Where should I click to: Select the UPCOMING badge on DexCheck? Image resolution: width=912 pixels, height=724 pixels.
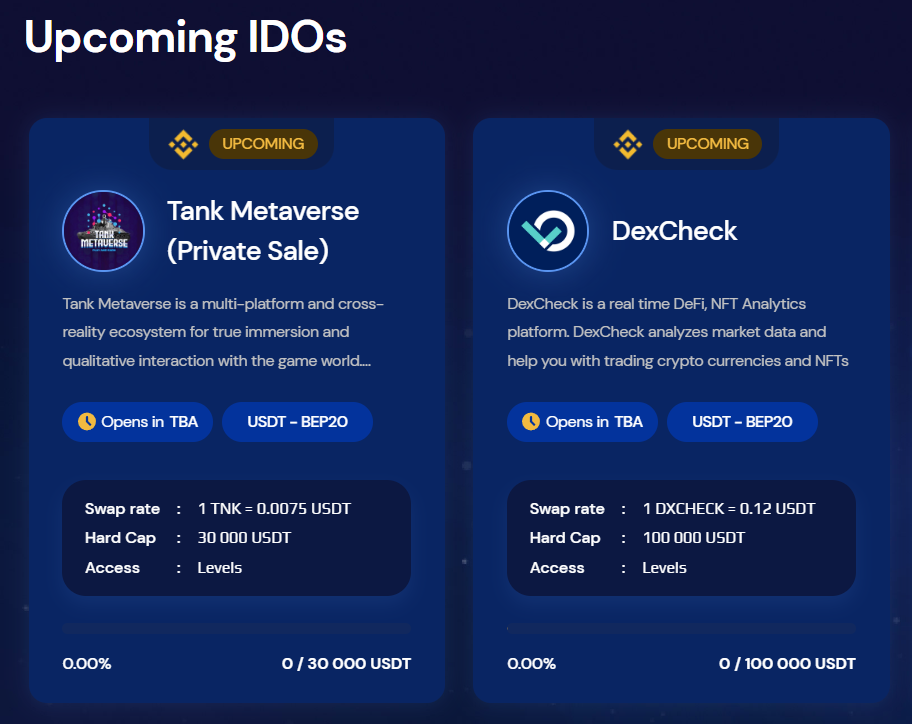coord(707,144)
